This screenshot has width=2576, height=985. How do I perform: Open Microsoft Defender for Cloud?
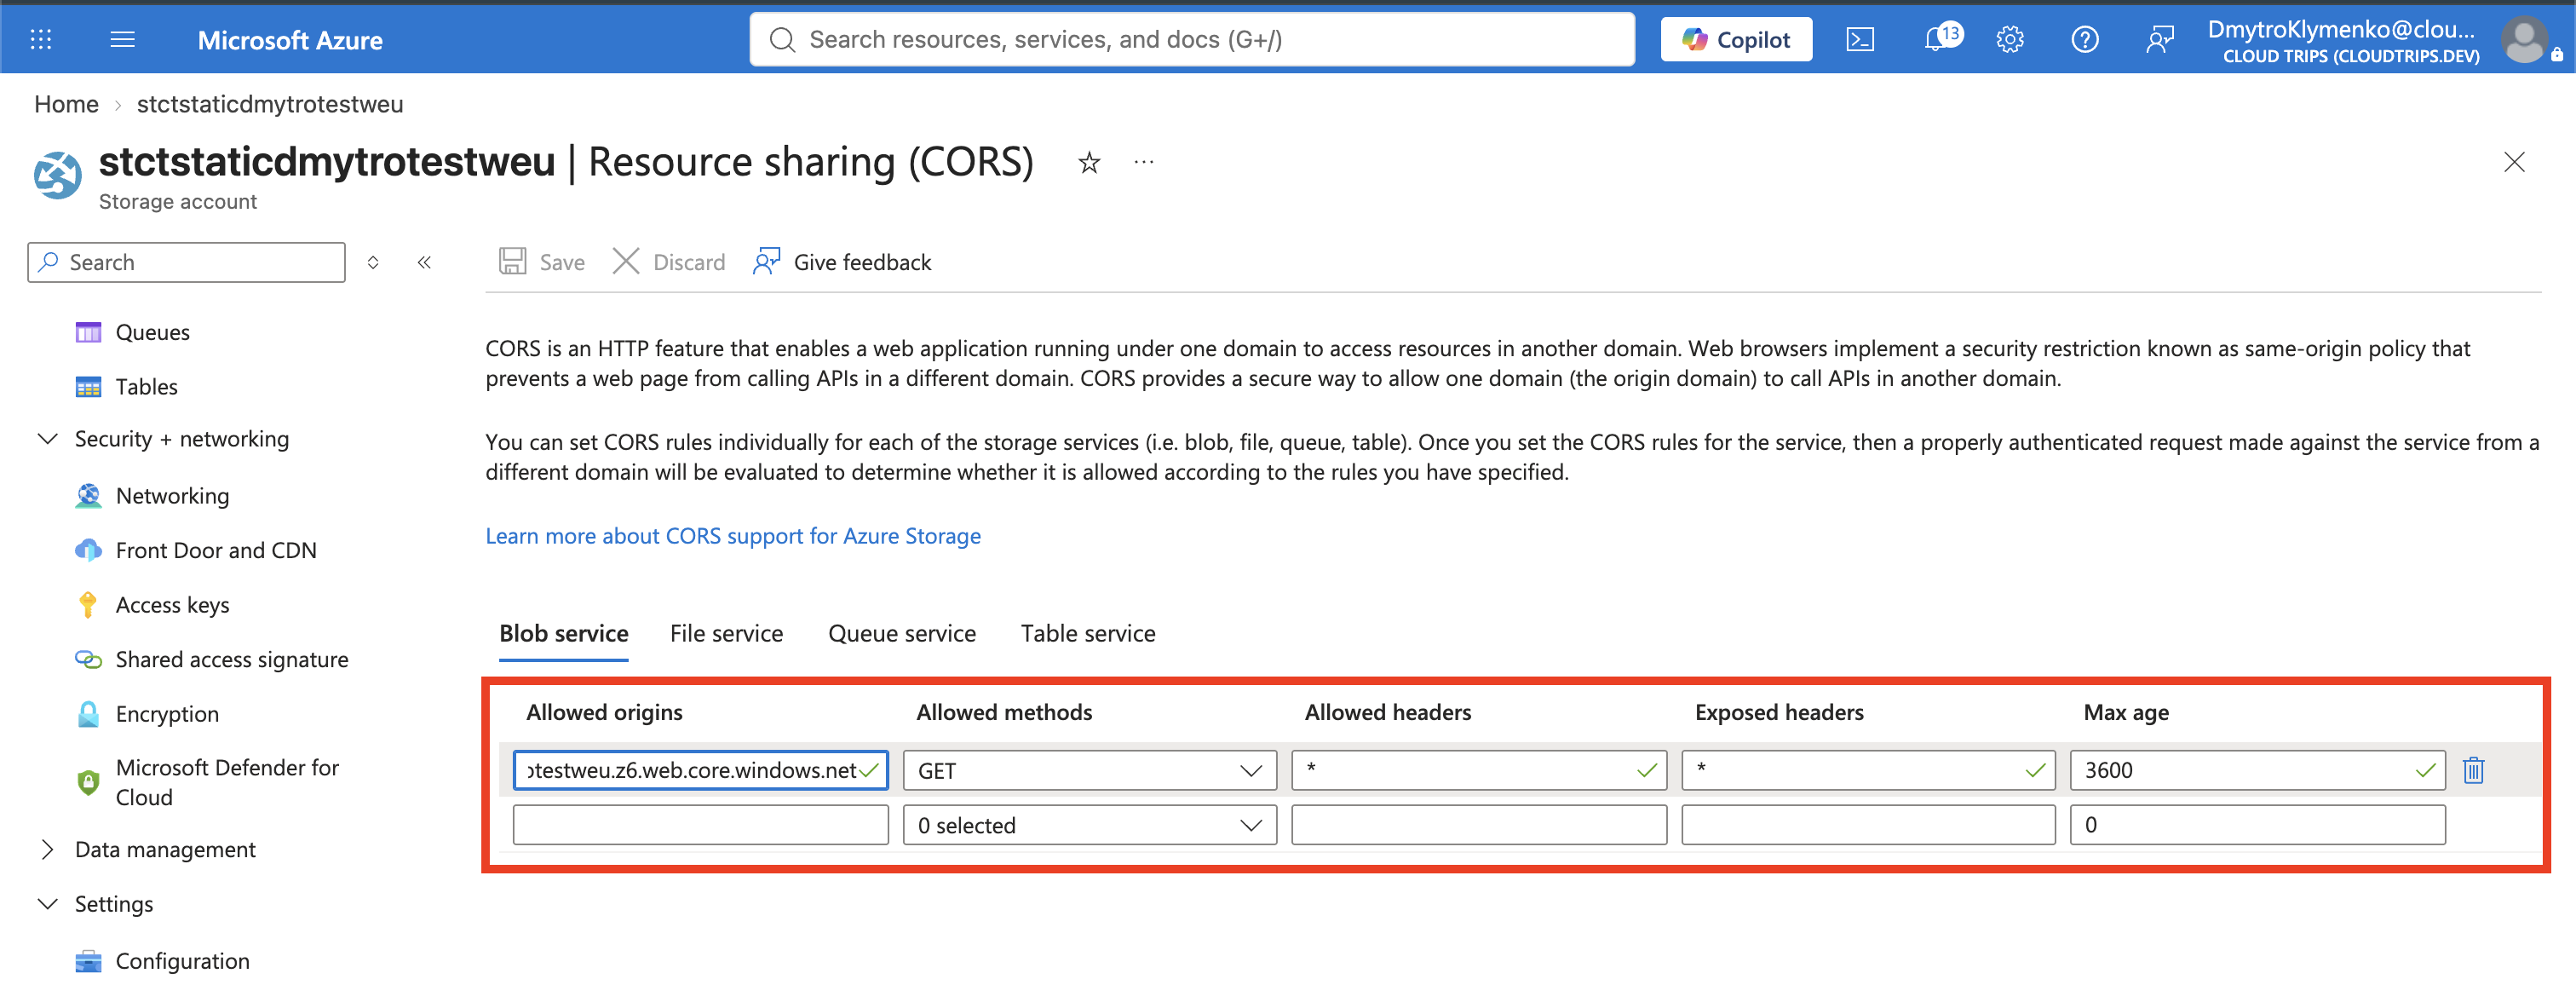pos(227,782)
